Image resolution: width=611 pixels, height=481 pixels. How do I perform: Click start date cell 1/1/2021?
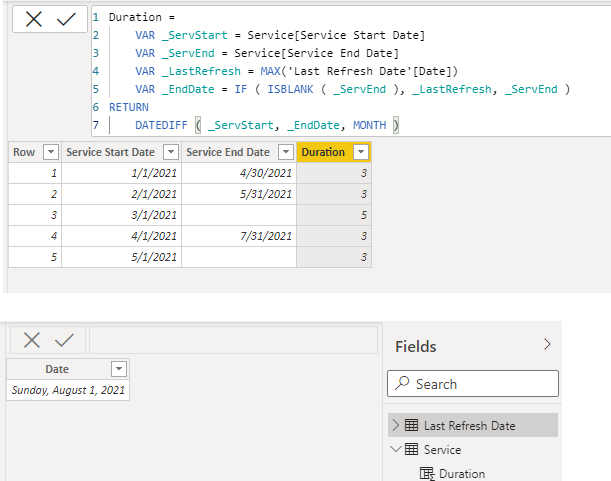[122, 173]
